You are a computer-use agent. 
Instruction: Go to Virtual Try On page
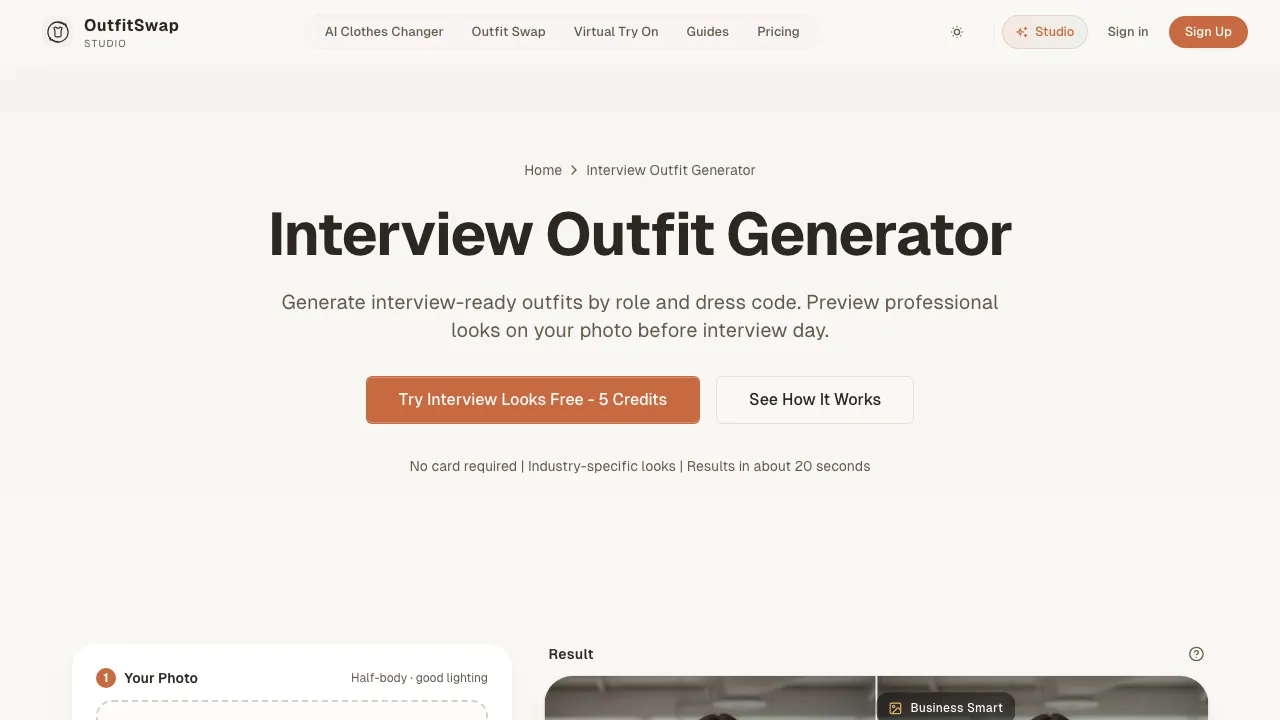click(x=616, y=32)
